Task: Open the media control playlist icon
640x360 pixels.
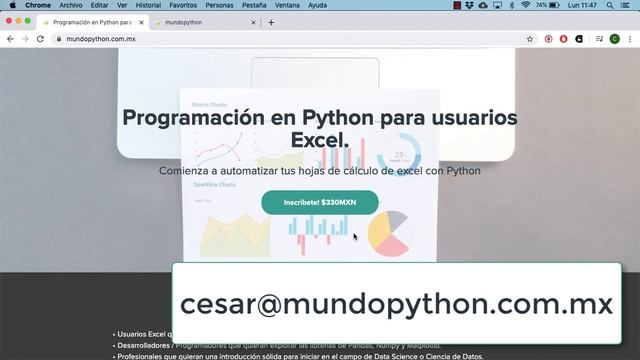Action: point(599,39)
